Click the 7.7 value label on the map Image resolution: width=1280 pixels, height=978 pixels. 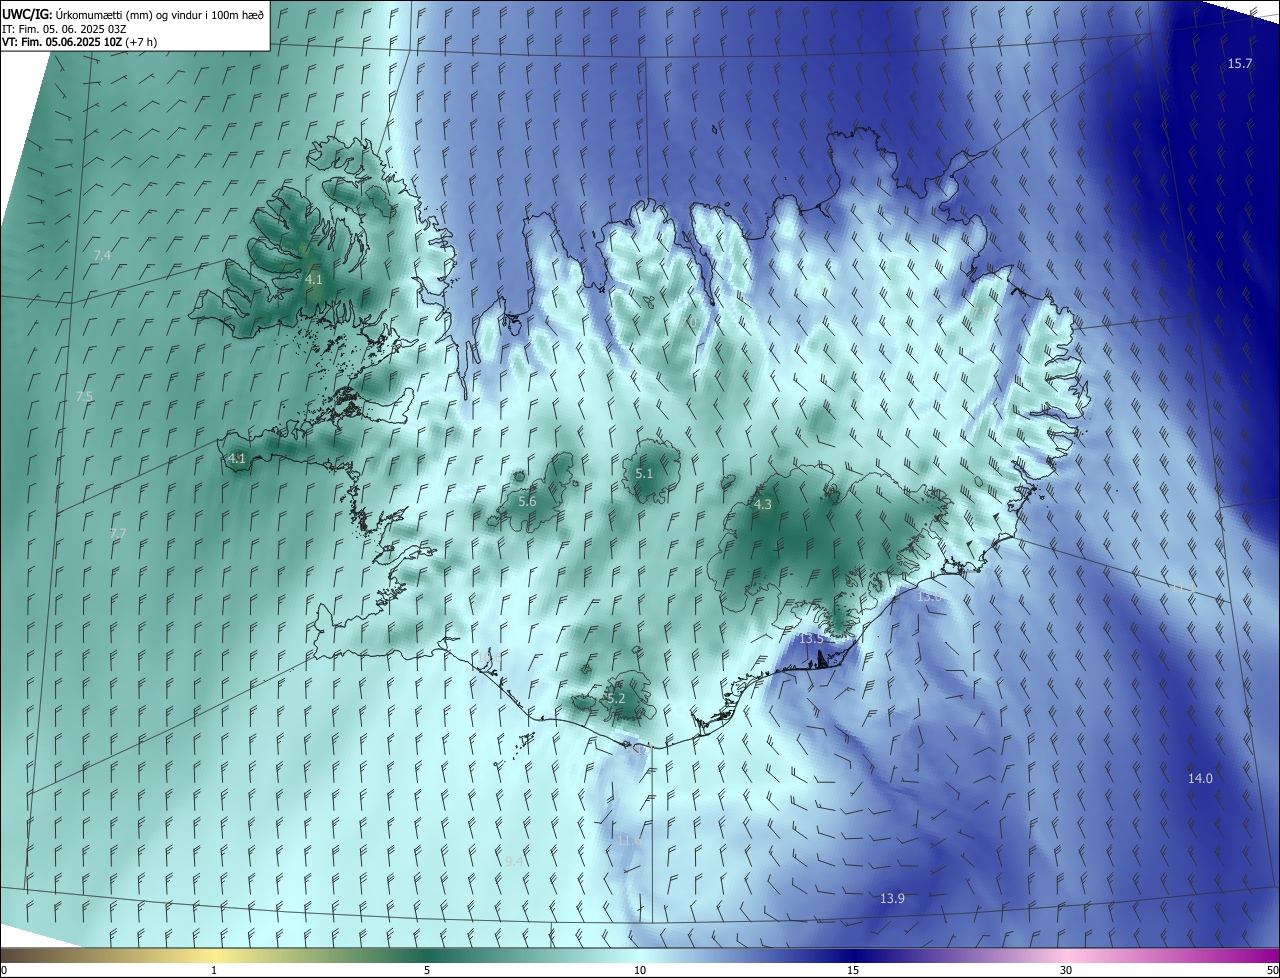click(x=118, y=534)
